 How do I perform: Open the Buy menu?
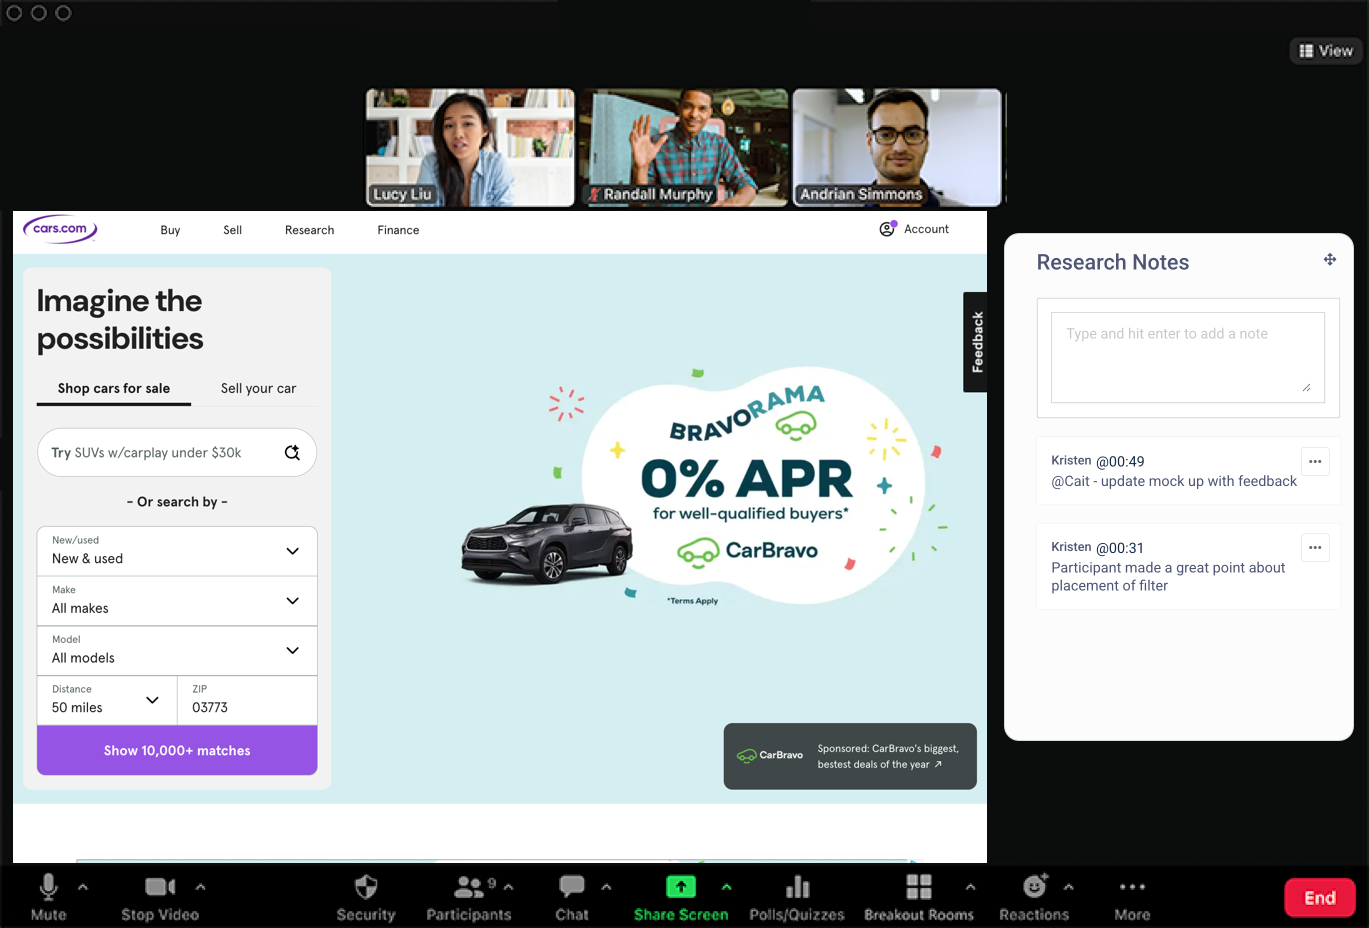click(x=171, y=230)
